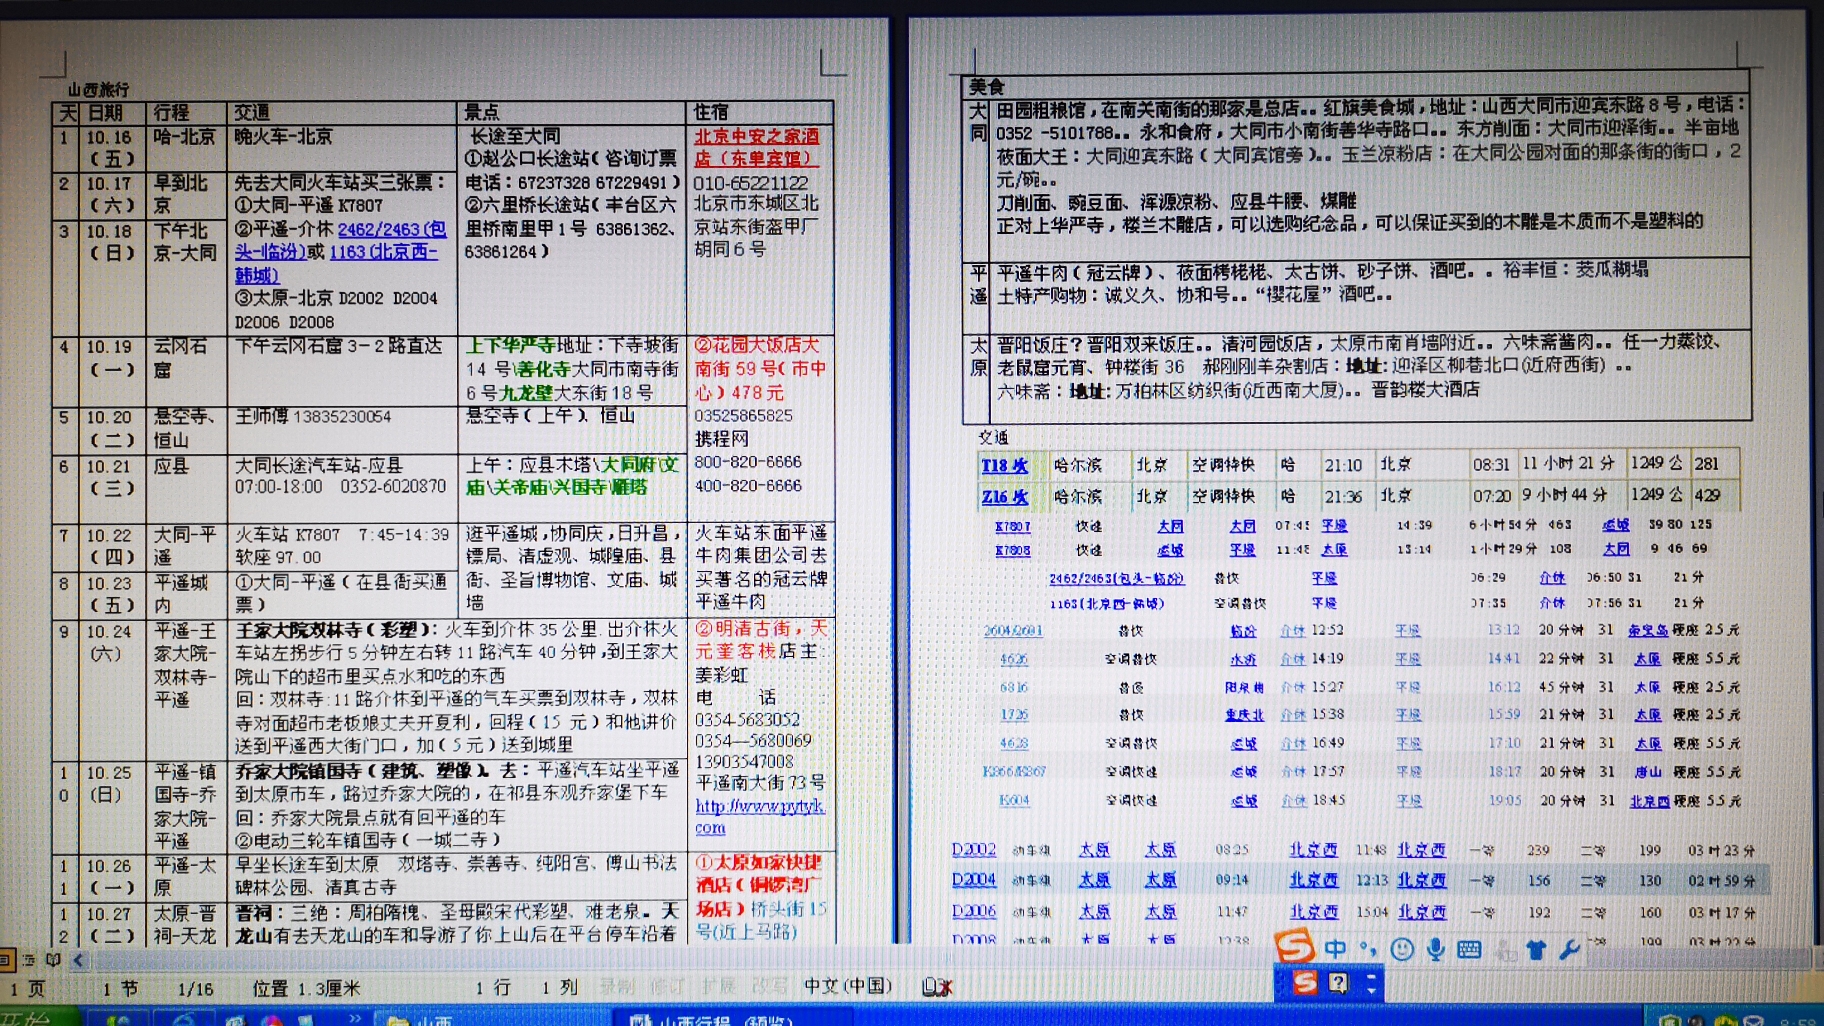1824x1026 pixels.
Task: Toggle 改写 overtype mode in status bar
Action: point(768,987)
